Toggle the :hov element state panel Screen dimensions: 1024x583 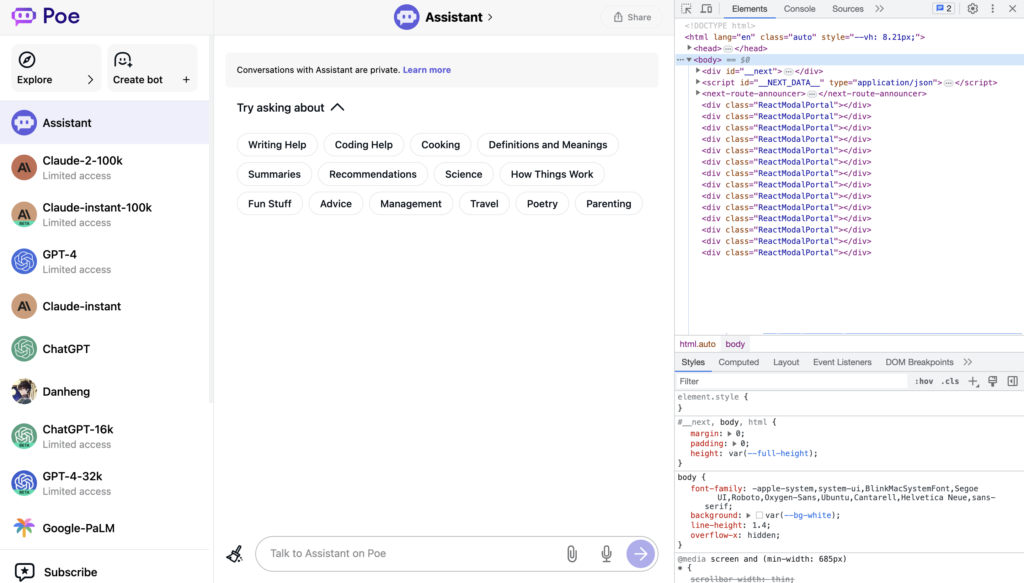pyautogui.click(x=923, y=381)
